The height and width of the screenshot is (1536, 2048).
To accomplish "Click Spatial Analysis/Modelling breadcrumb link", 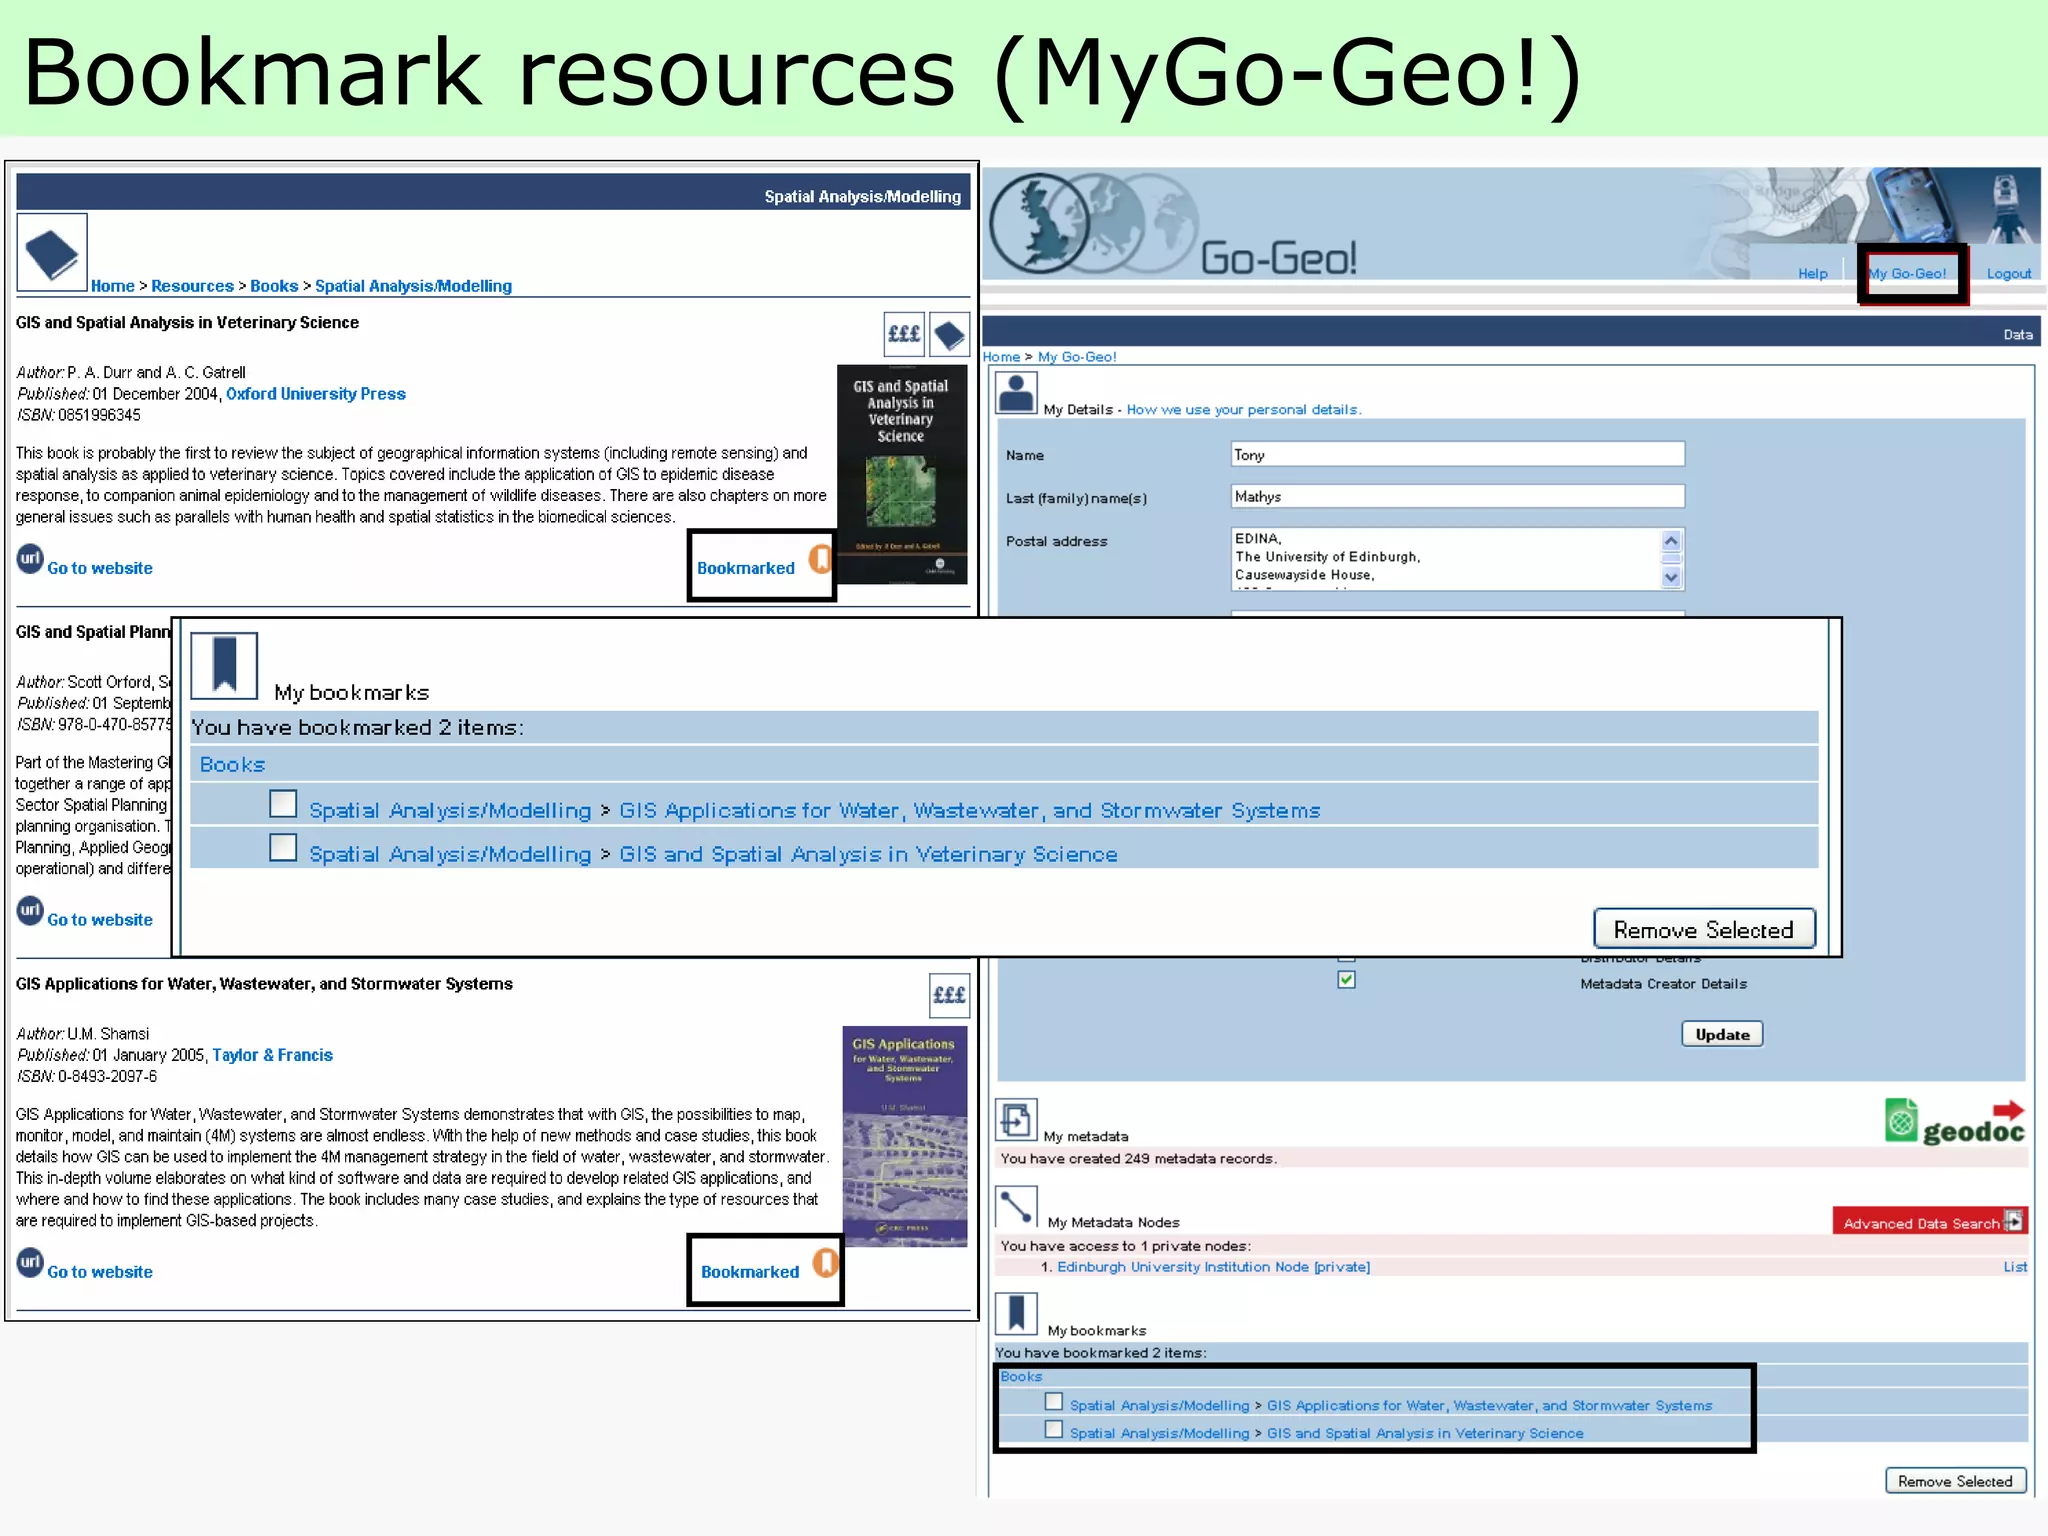I will (413, 286).
